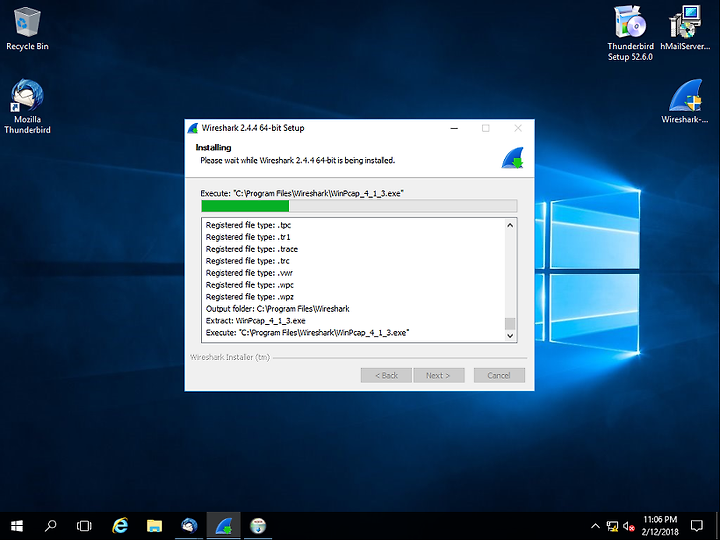Image resolution: width=720 pixels, height=540 pixels.
Task: Open Task View on the taskbar
Action: tap(84, 526)
